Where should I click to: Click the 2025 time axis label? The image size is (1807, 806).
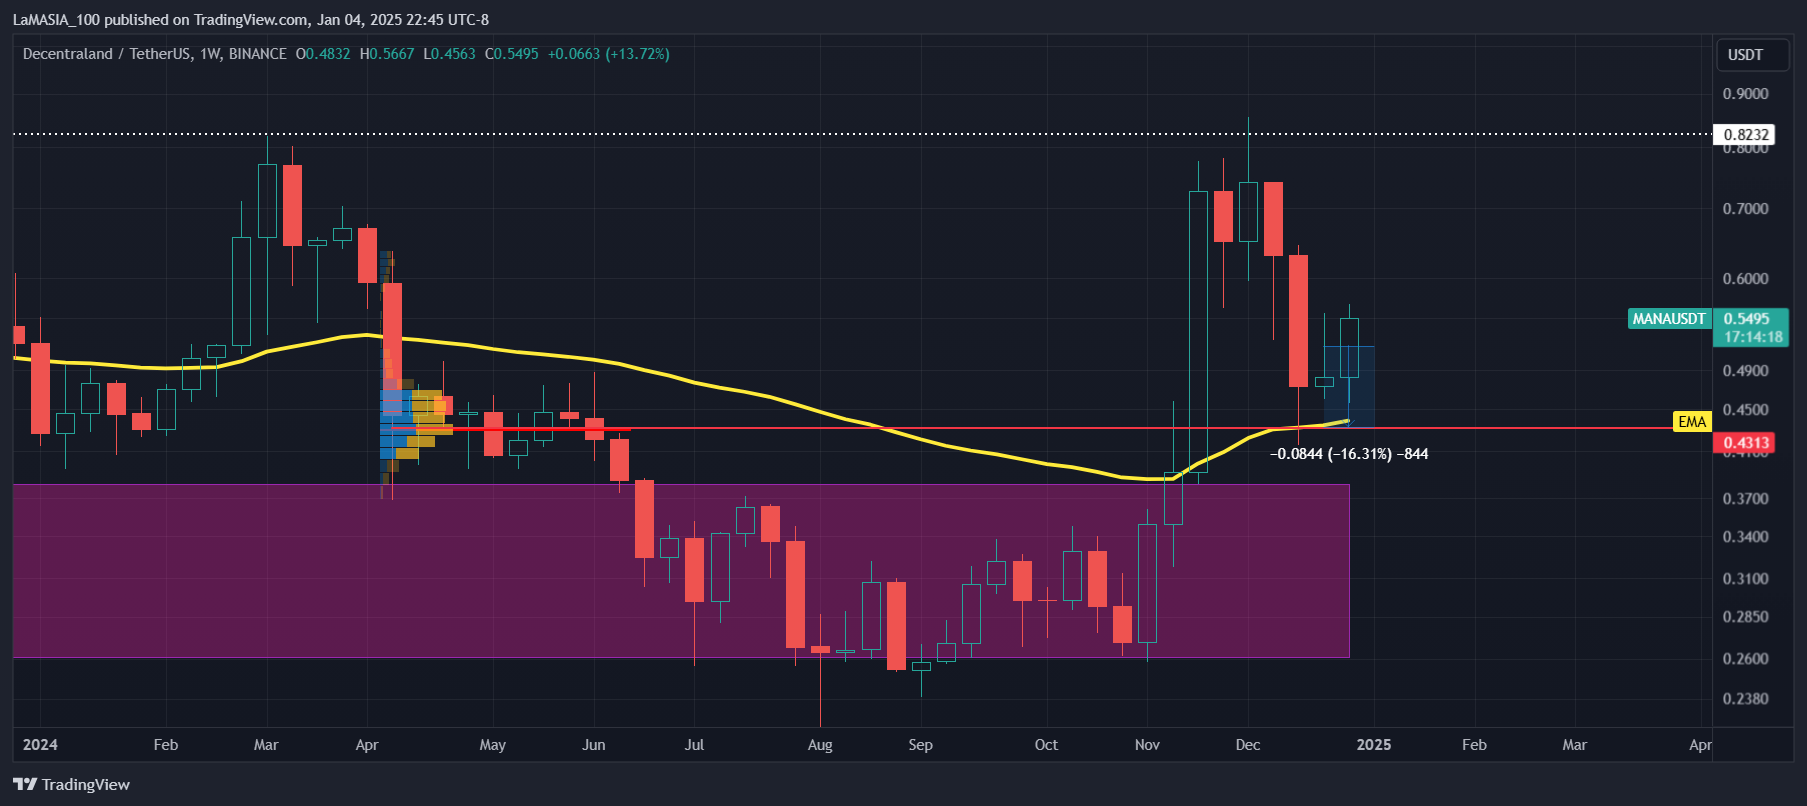[x=1374, y=745]
